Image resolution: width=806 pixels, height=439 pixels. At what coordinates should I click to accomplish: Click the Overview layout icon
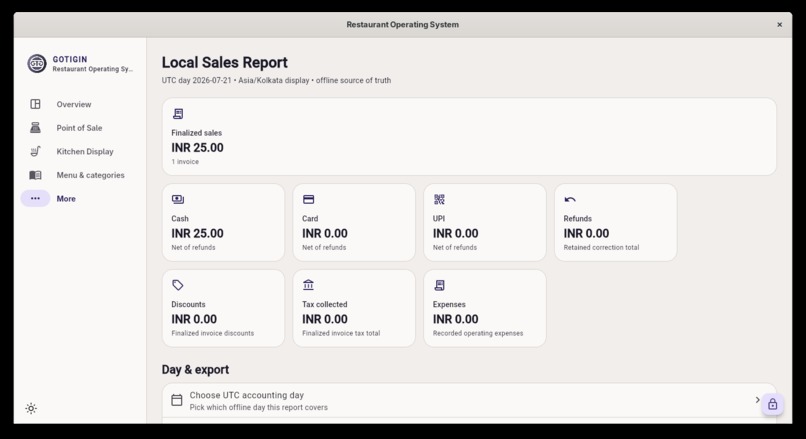35,104
